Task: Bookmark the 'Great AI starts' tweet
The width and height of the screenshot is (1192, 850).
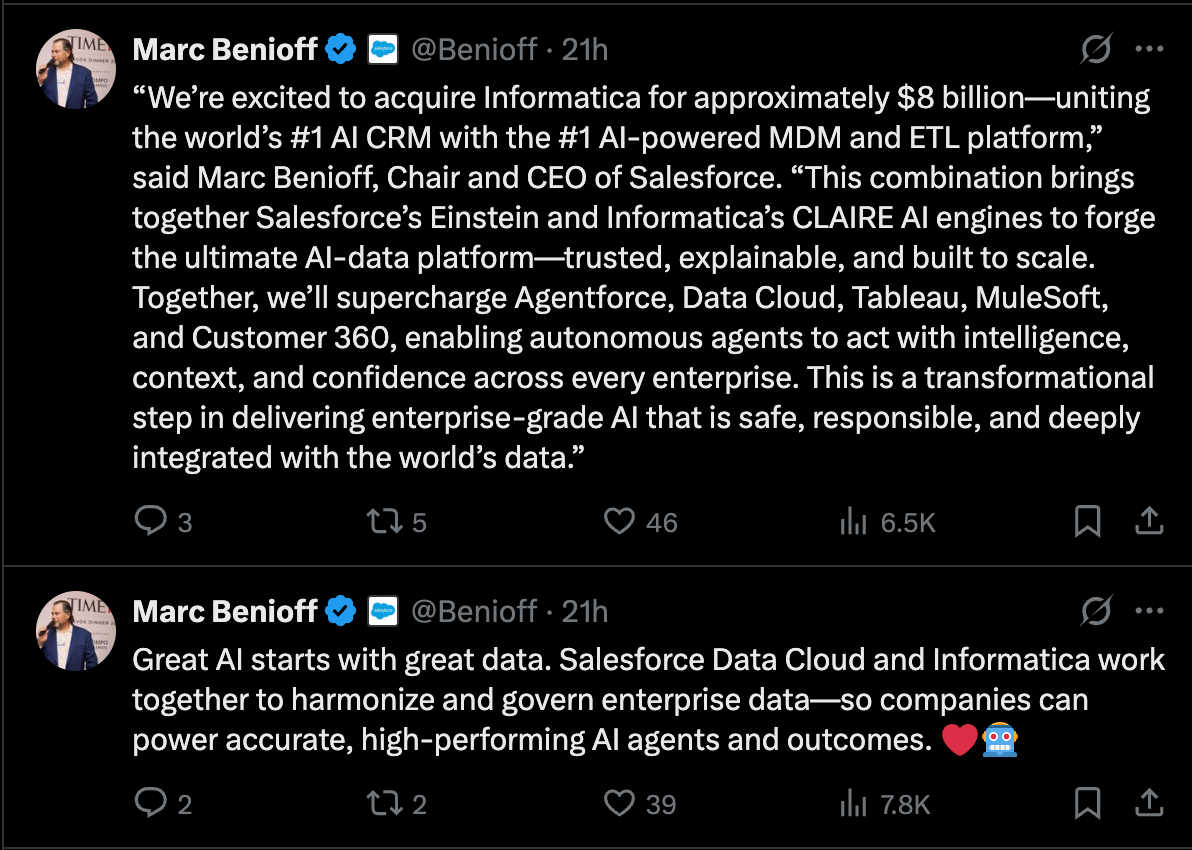Action: pos(1087,803)
